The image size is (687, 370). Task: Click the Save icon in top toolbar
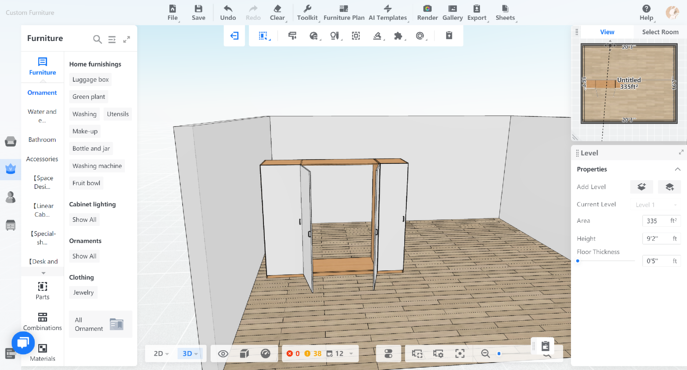(198, 13)
